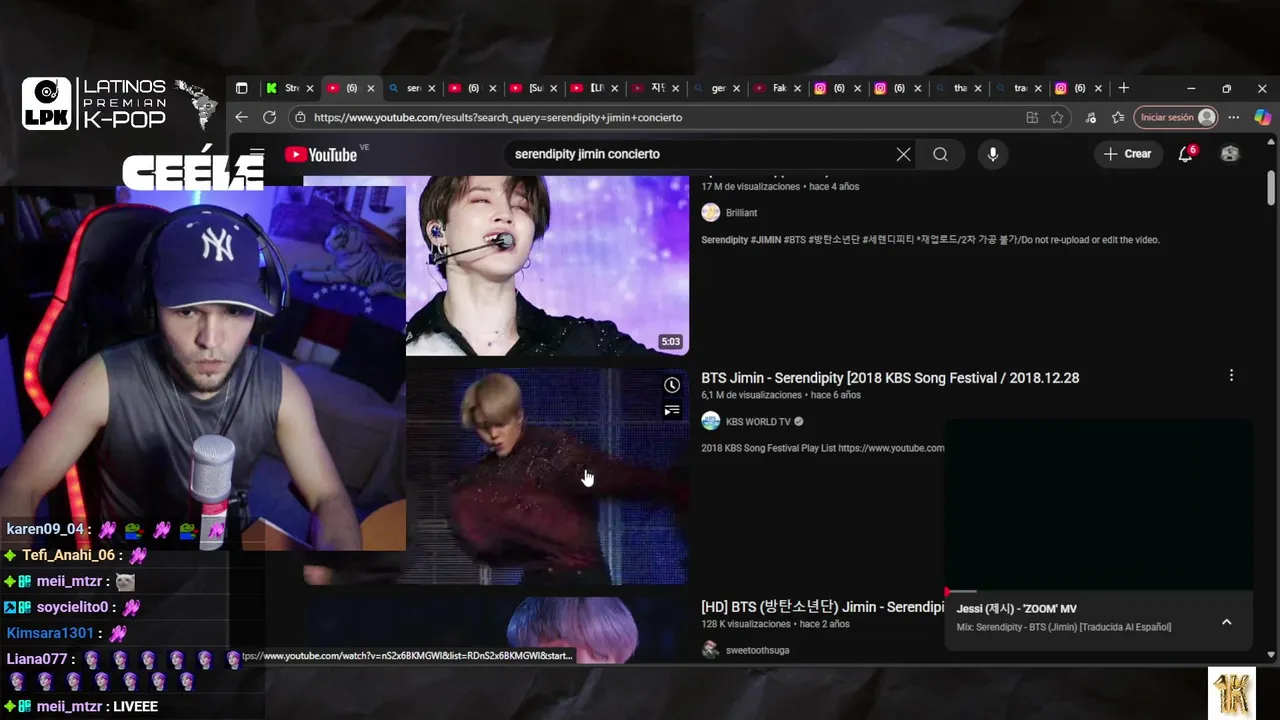This screenshot has width=1280, height=720.
Task: Open more options for BTS Jimin KBS video
Action: pos(1231,375)
